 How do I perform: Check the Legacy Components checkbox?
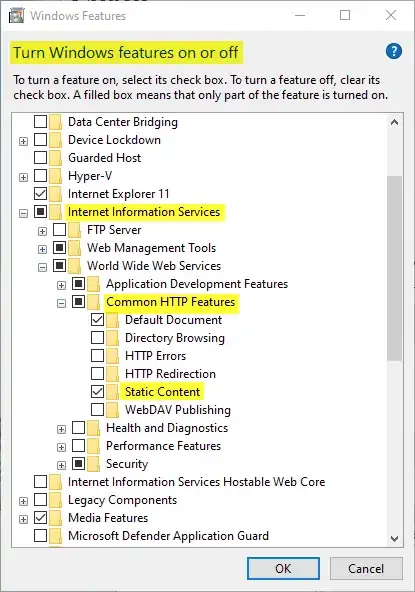pyautogui.click(x=40, y=500)
